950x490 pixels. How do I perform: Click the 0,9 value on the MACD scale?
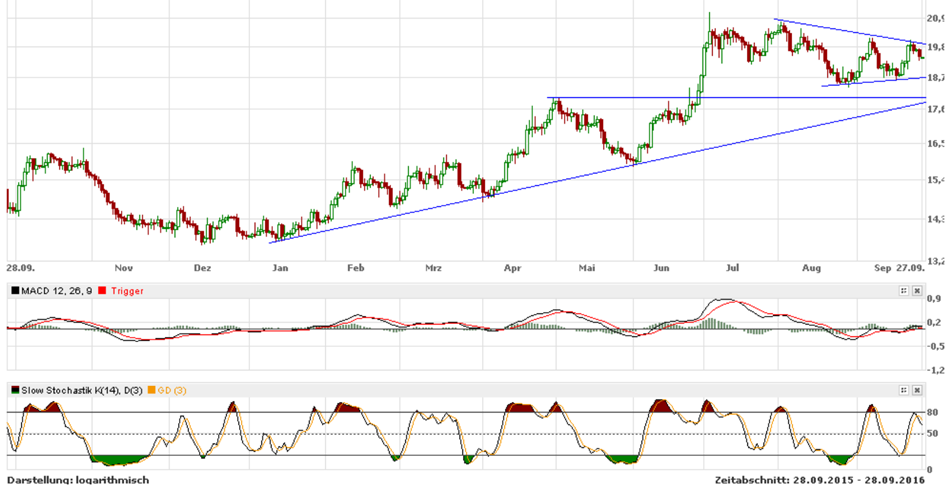point(932,298)
